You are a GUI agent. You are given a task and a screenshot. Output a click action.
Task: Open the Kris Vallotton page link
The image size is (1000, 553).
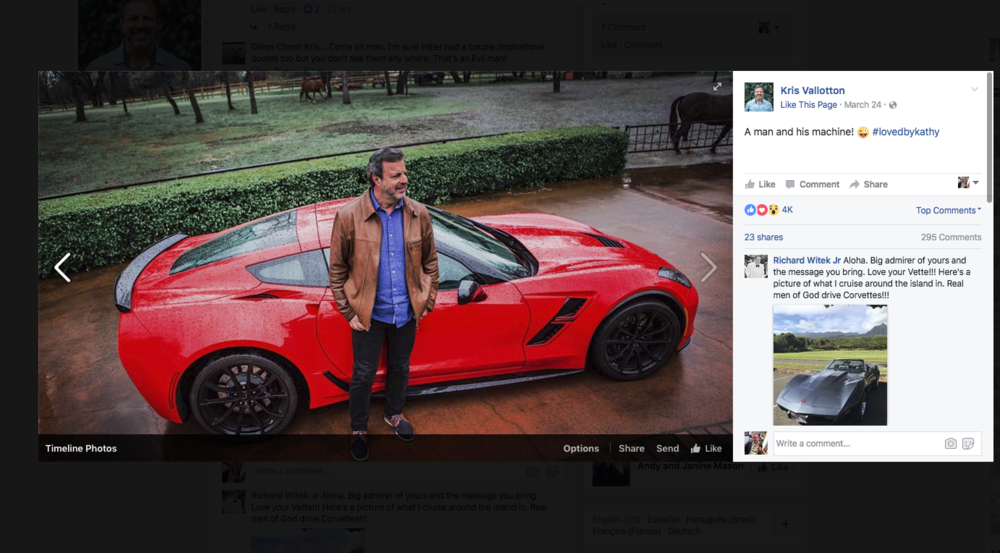point(812,91)
